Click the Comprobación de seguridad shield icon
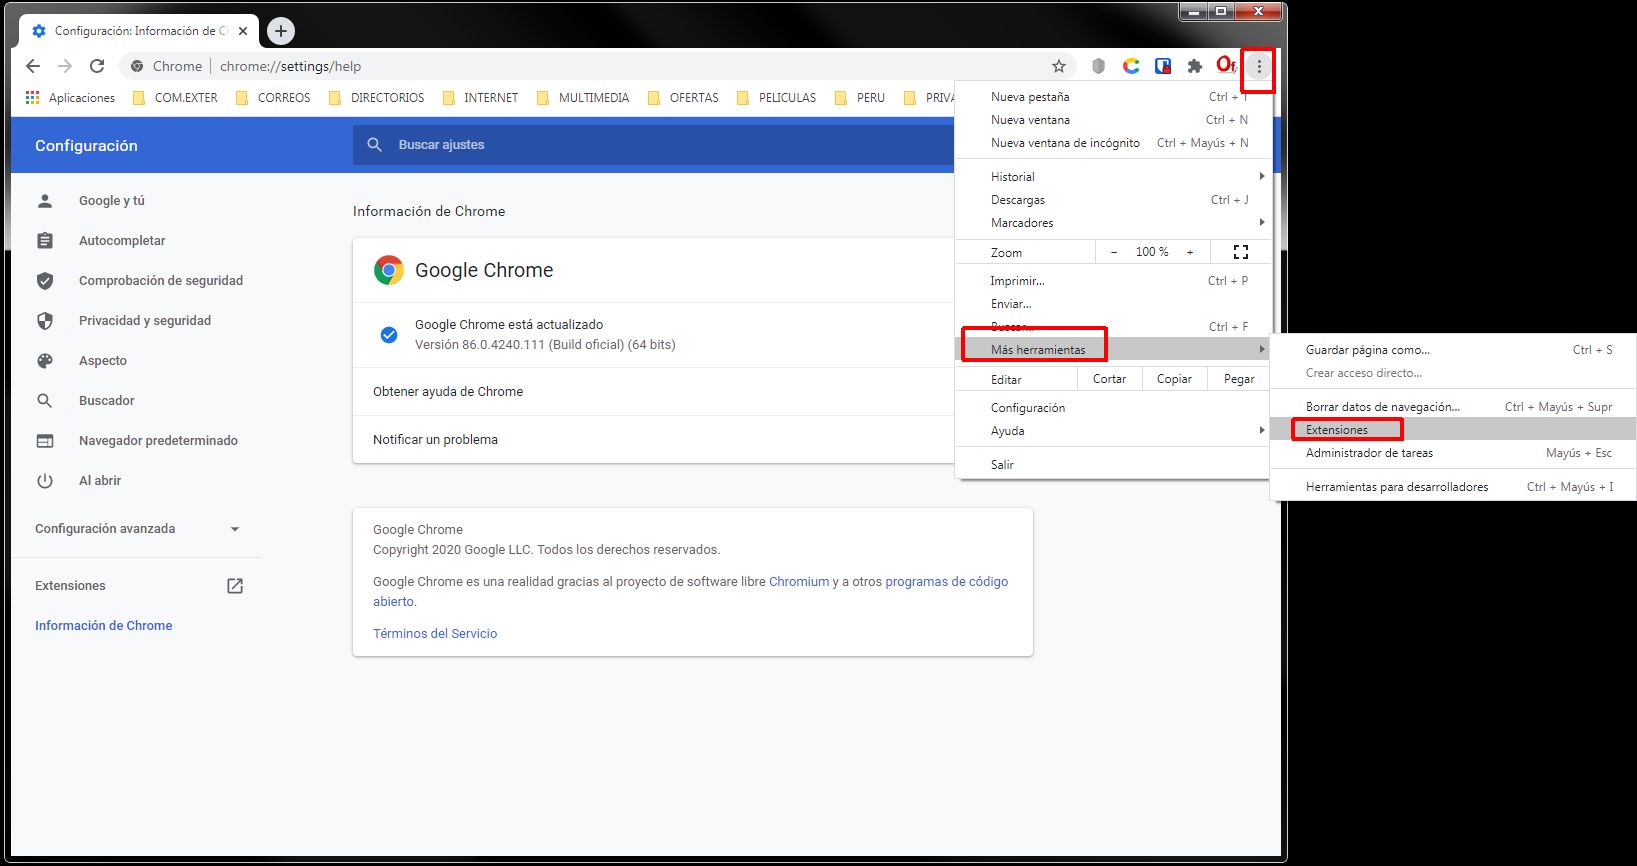This screenshot has height=866, width=1637. tap(45, 281)
